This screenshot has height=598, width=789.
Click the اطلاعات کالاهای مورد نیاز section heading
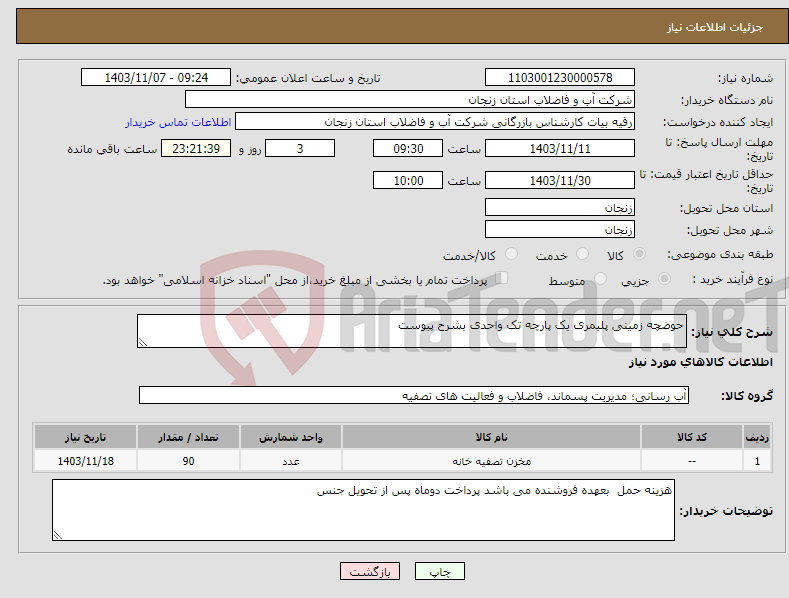700,362
